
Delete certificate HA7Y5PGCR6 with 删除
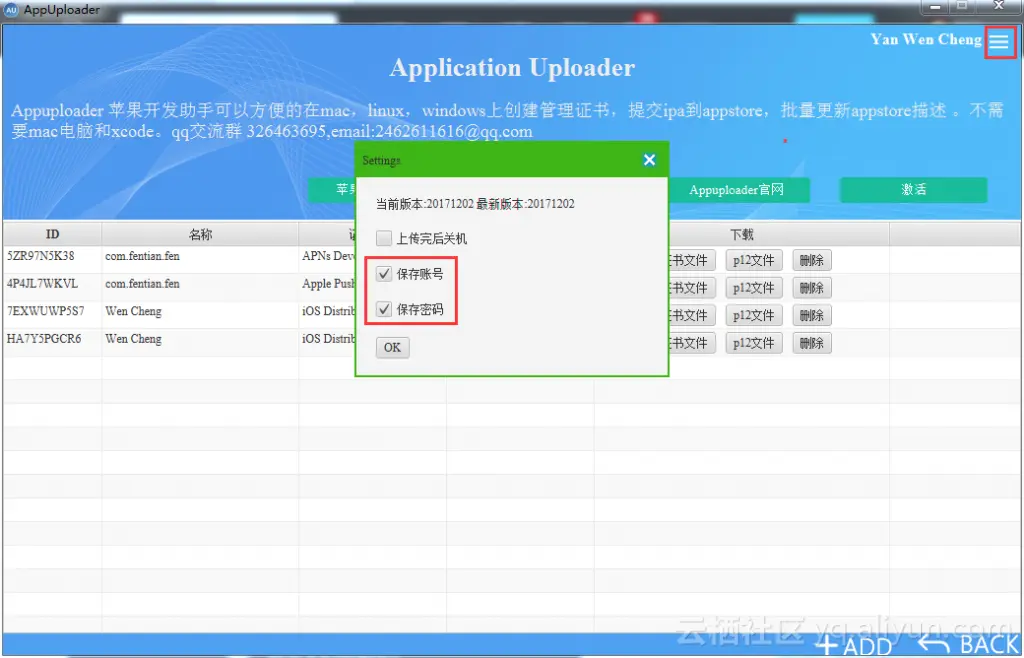pos(812,343)
